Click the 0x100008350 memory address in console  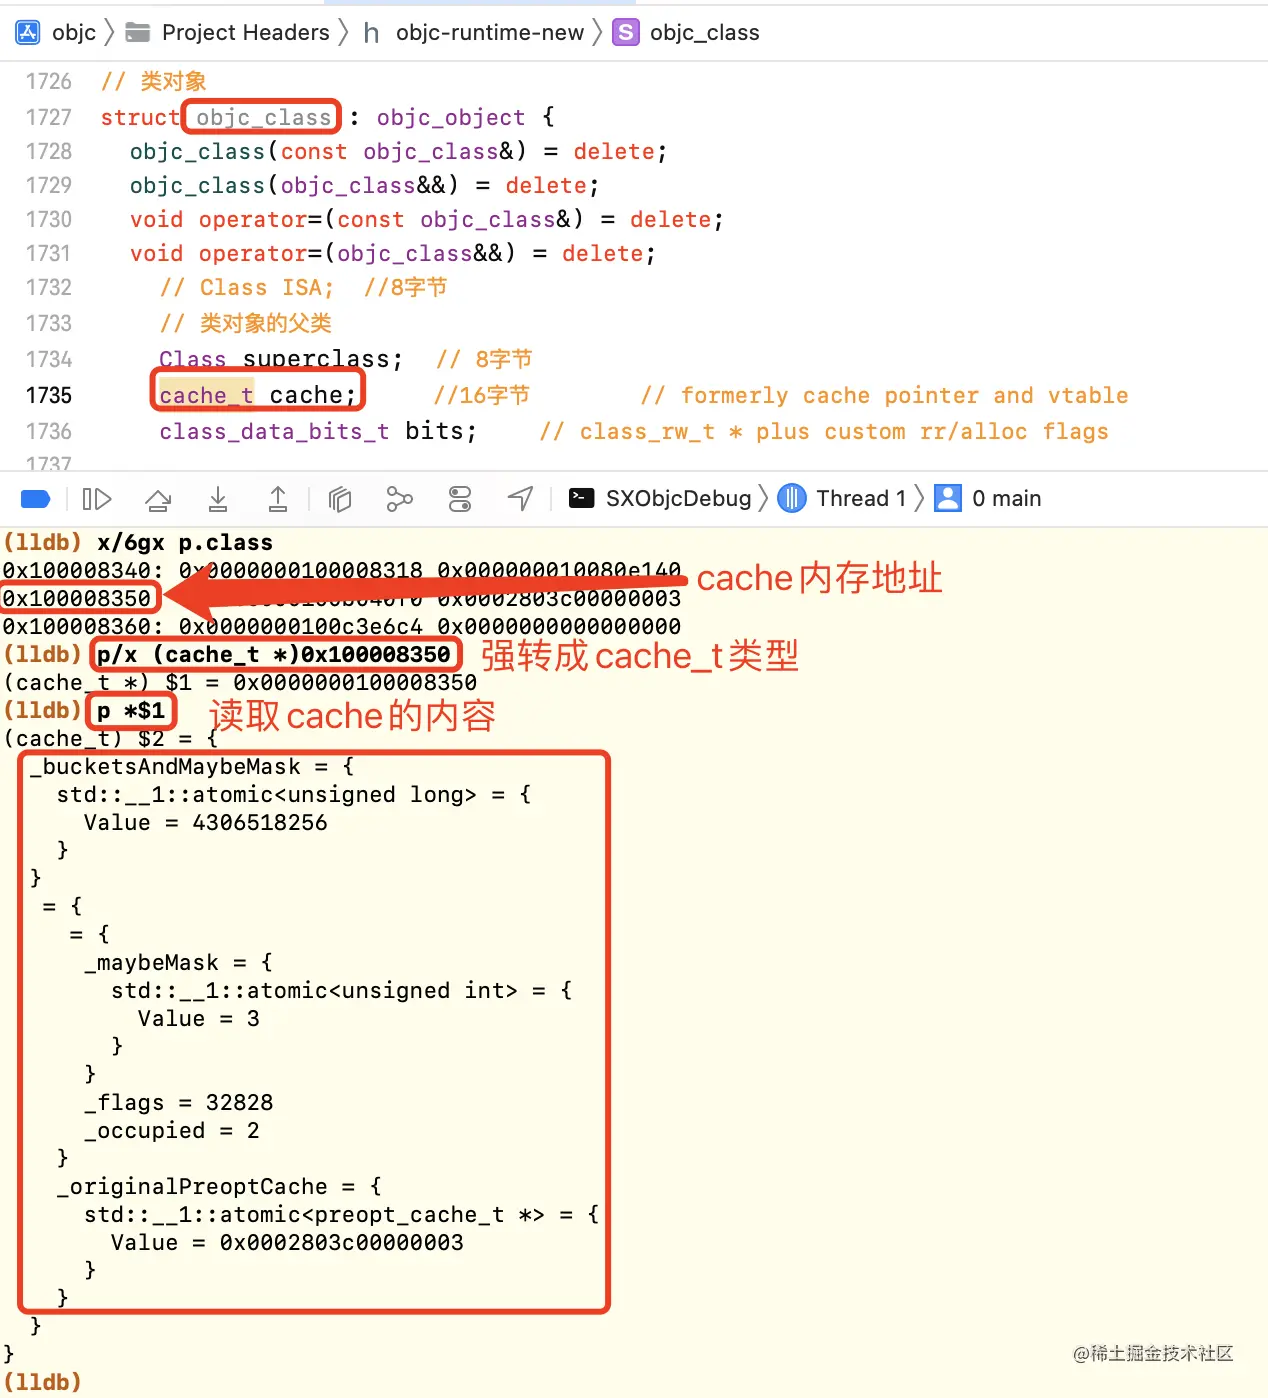coord(77,598)
